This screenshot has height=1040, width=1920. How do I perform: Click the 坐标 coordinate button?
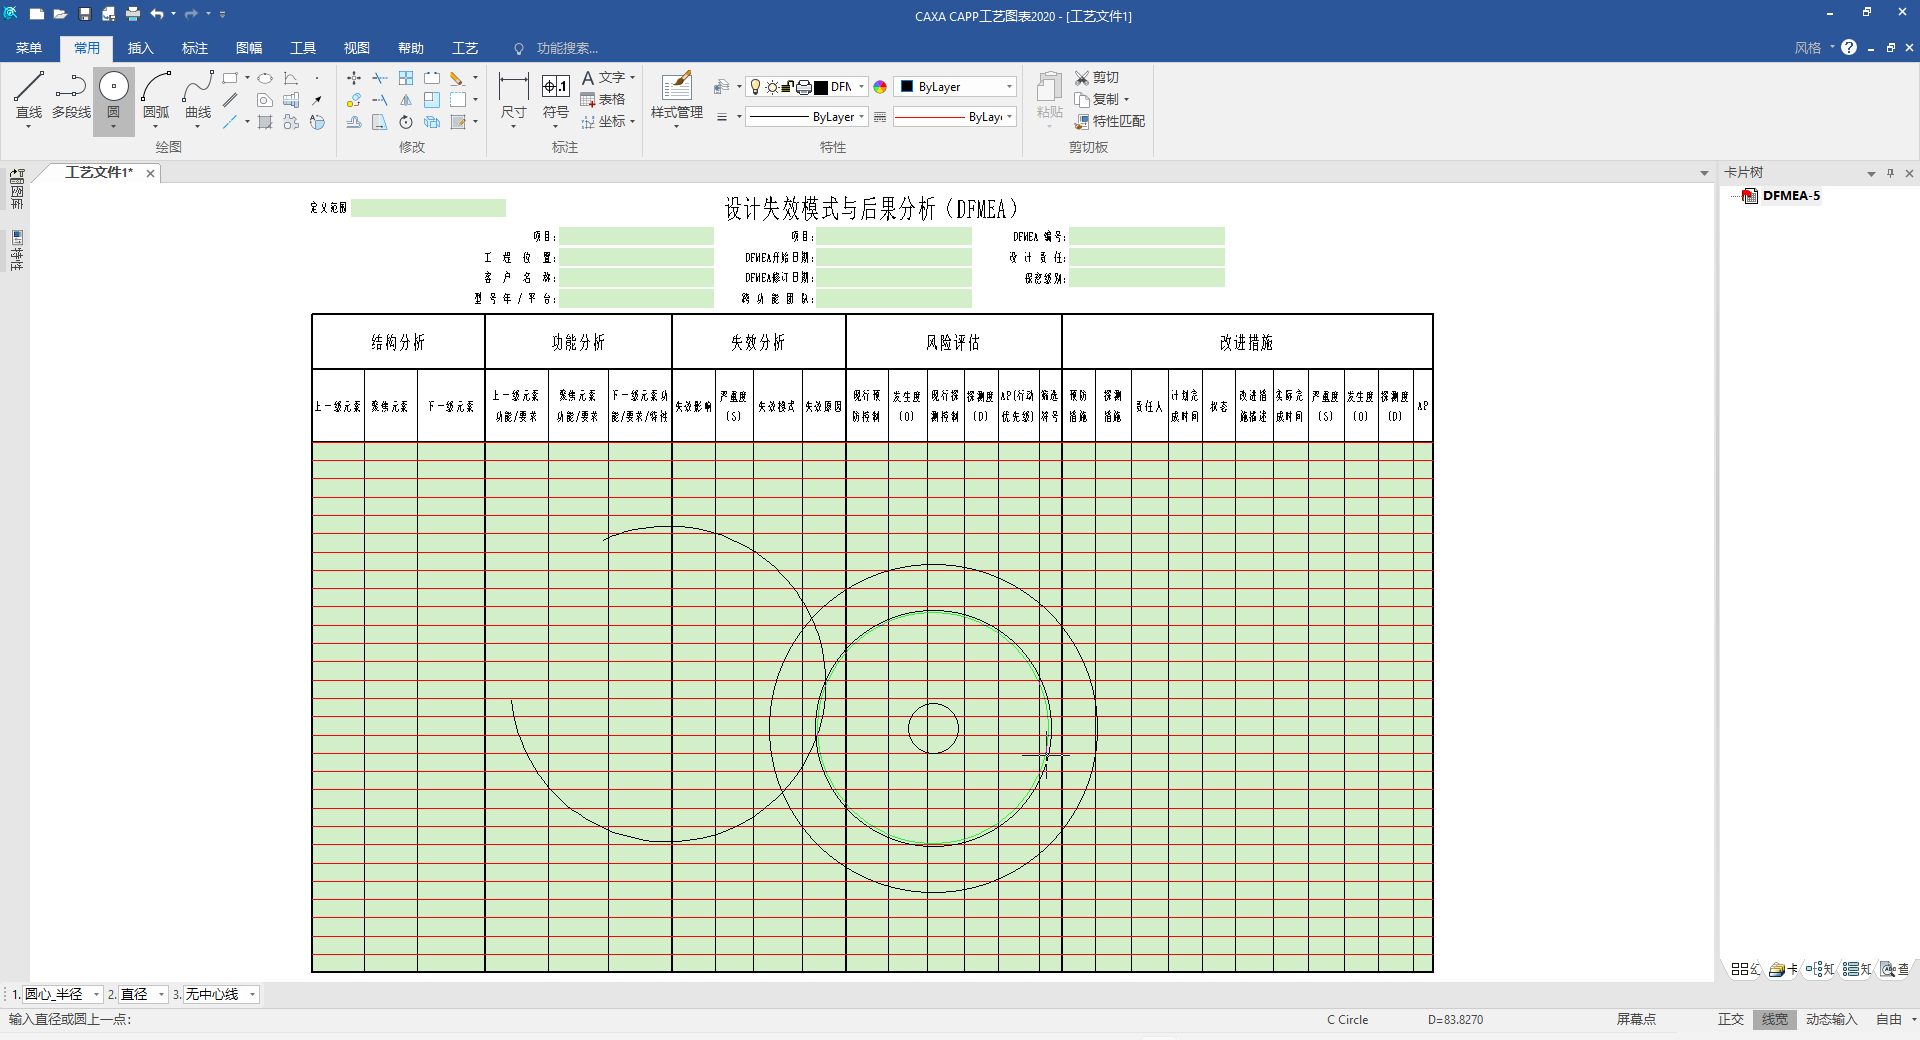[607, 122]
